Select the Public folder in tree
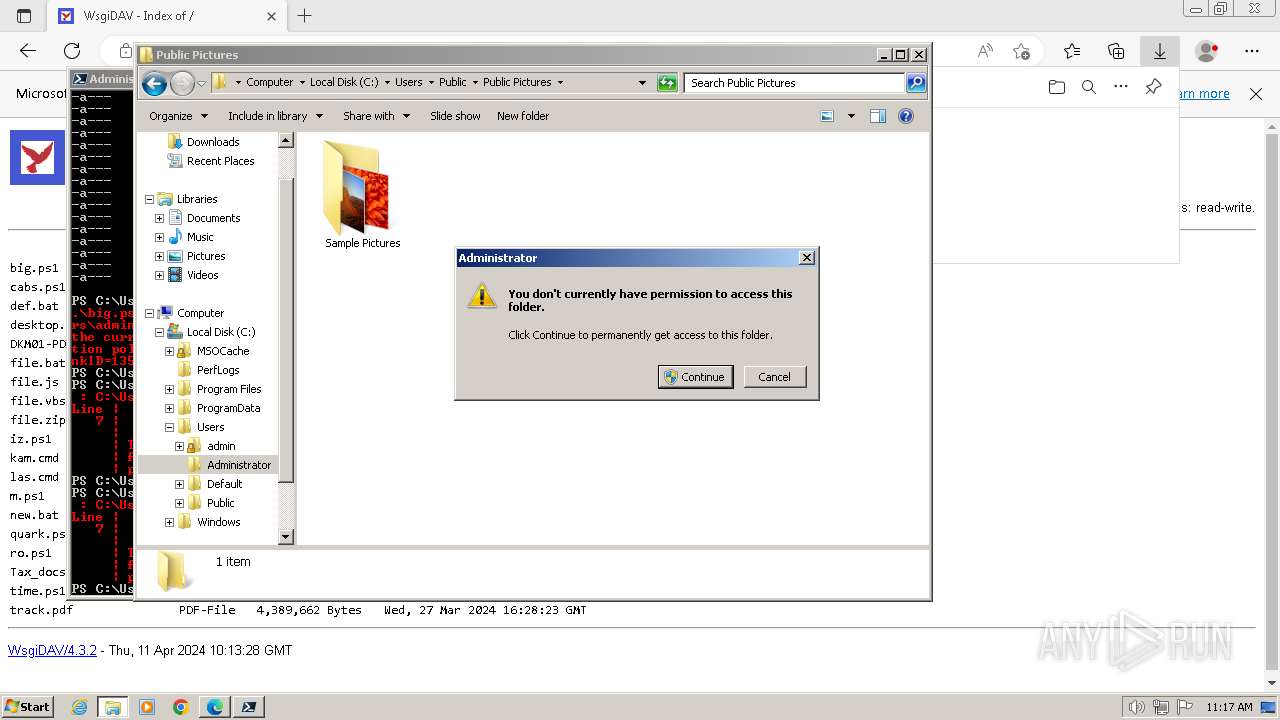This screenshot has height=720, width=1280. [220, 503]
